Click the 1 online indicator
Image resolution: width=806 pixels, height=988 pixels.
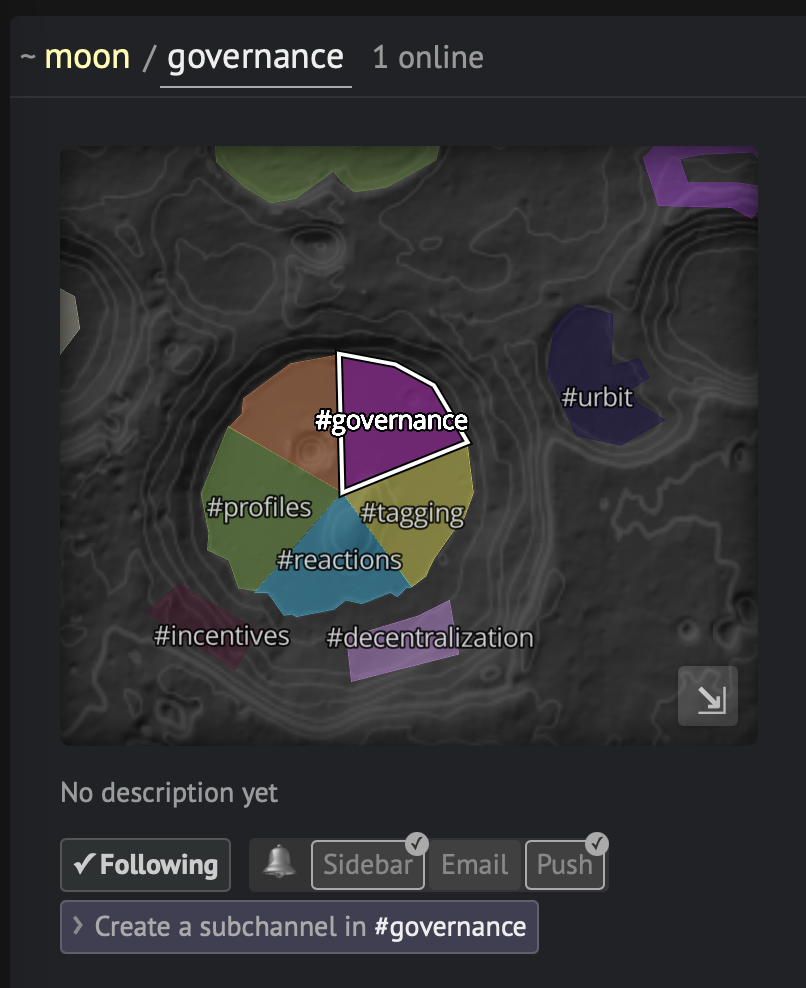click(429, 58)
